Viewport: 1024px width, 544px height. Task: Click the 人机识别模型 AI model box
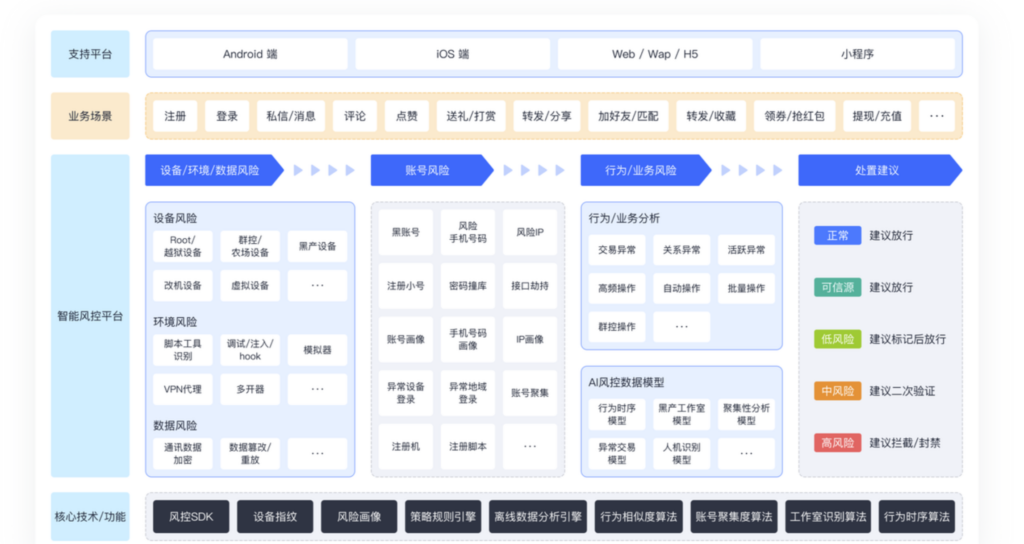681,453
